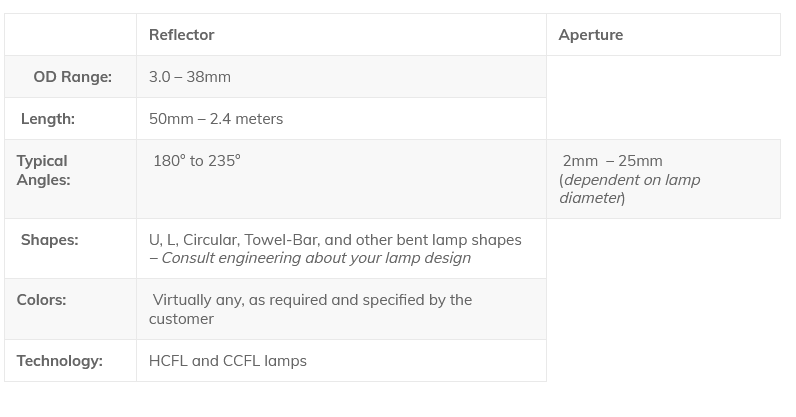This screenshot has width=796, height=417.
Task: Click the HCFL and CCFL lamps text
Action: (x=228, y=361)
